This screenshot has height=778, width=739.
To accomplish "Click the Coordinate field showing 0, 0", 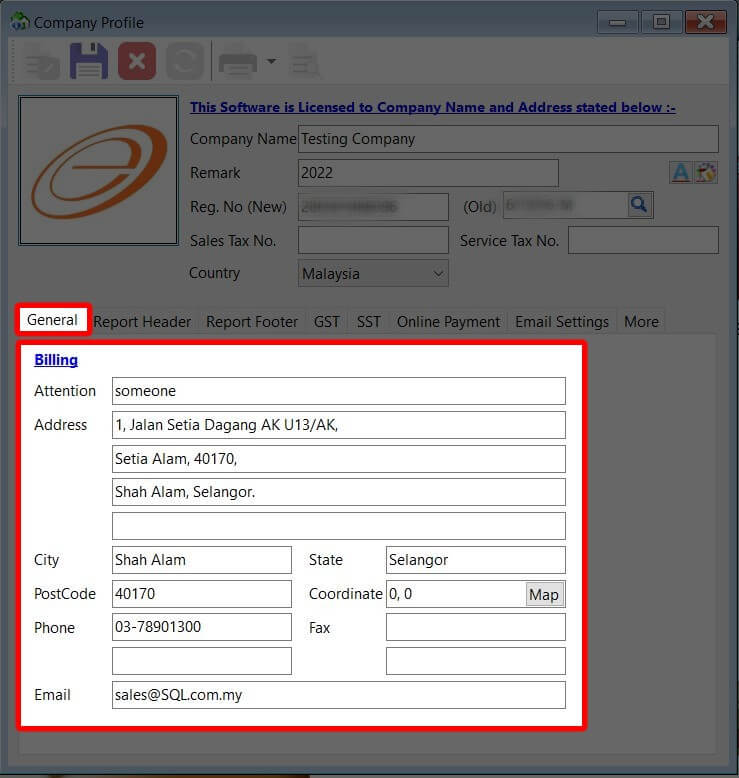I will tap(456, 594).
